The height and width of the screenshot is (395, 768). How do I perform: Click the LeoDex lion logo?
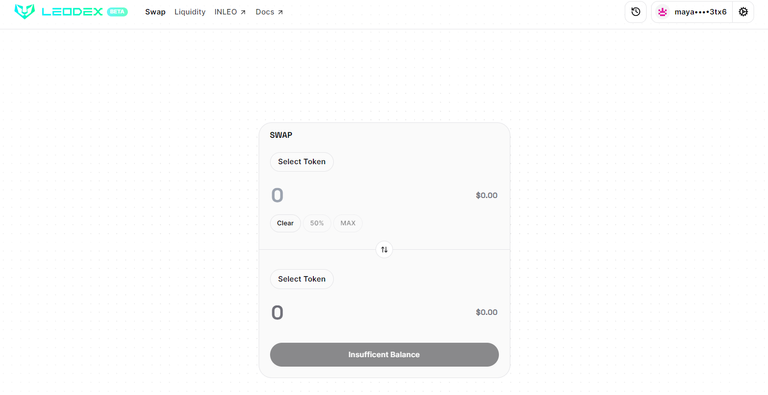[24, 12]
